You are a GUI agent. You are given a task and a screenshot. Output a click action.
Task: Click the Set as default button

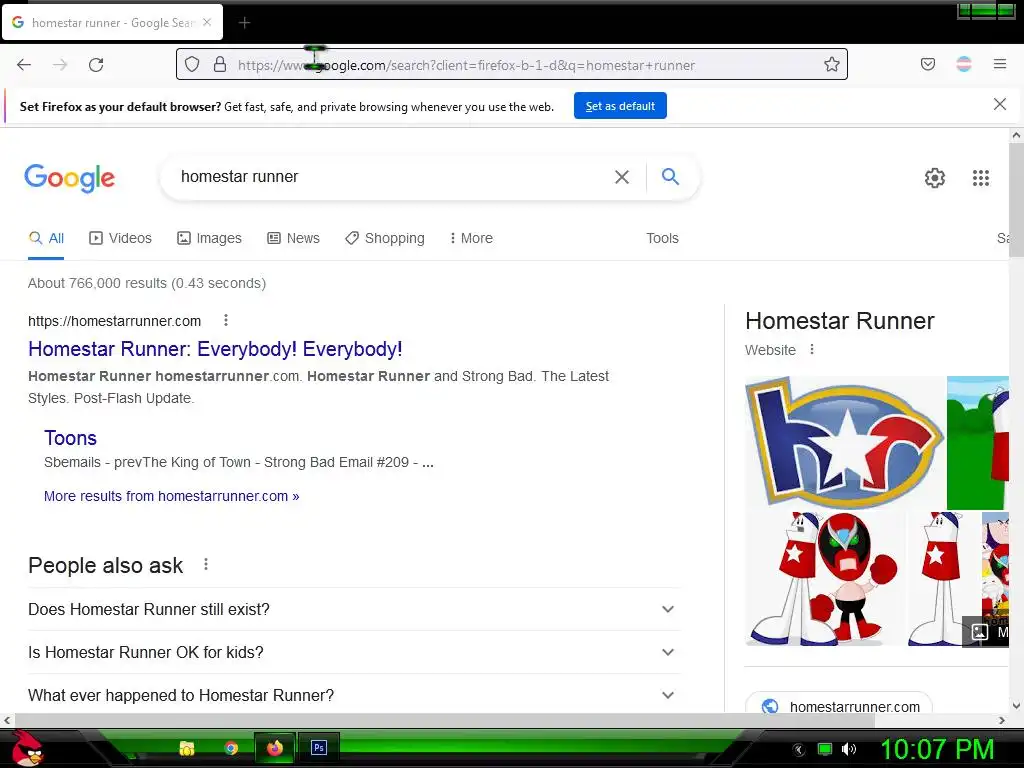coord(620,106)
